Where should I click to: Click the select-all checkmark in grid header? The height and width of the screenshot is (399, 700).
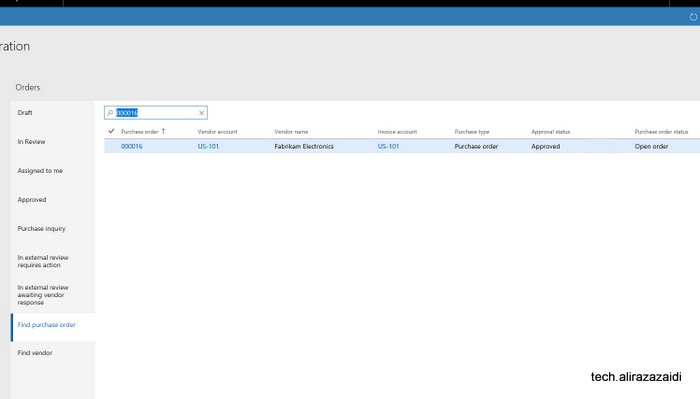tap(111, 131)
